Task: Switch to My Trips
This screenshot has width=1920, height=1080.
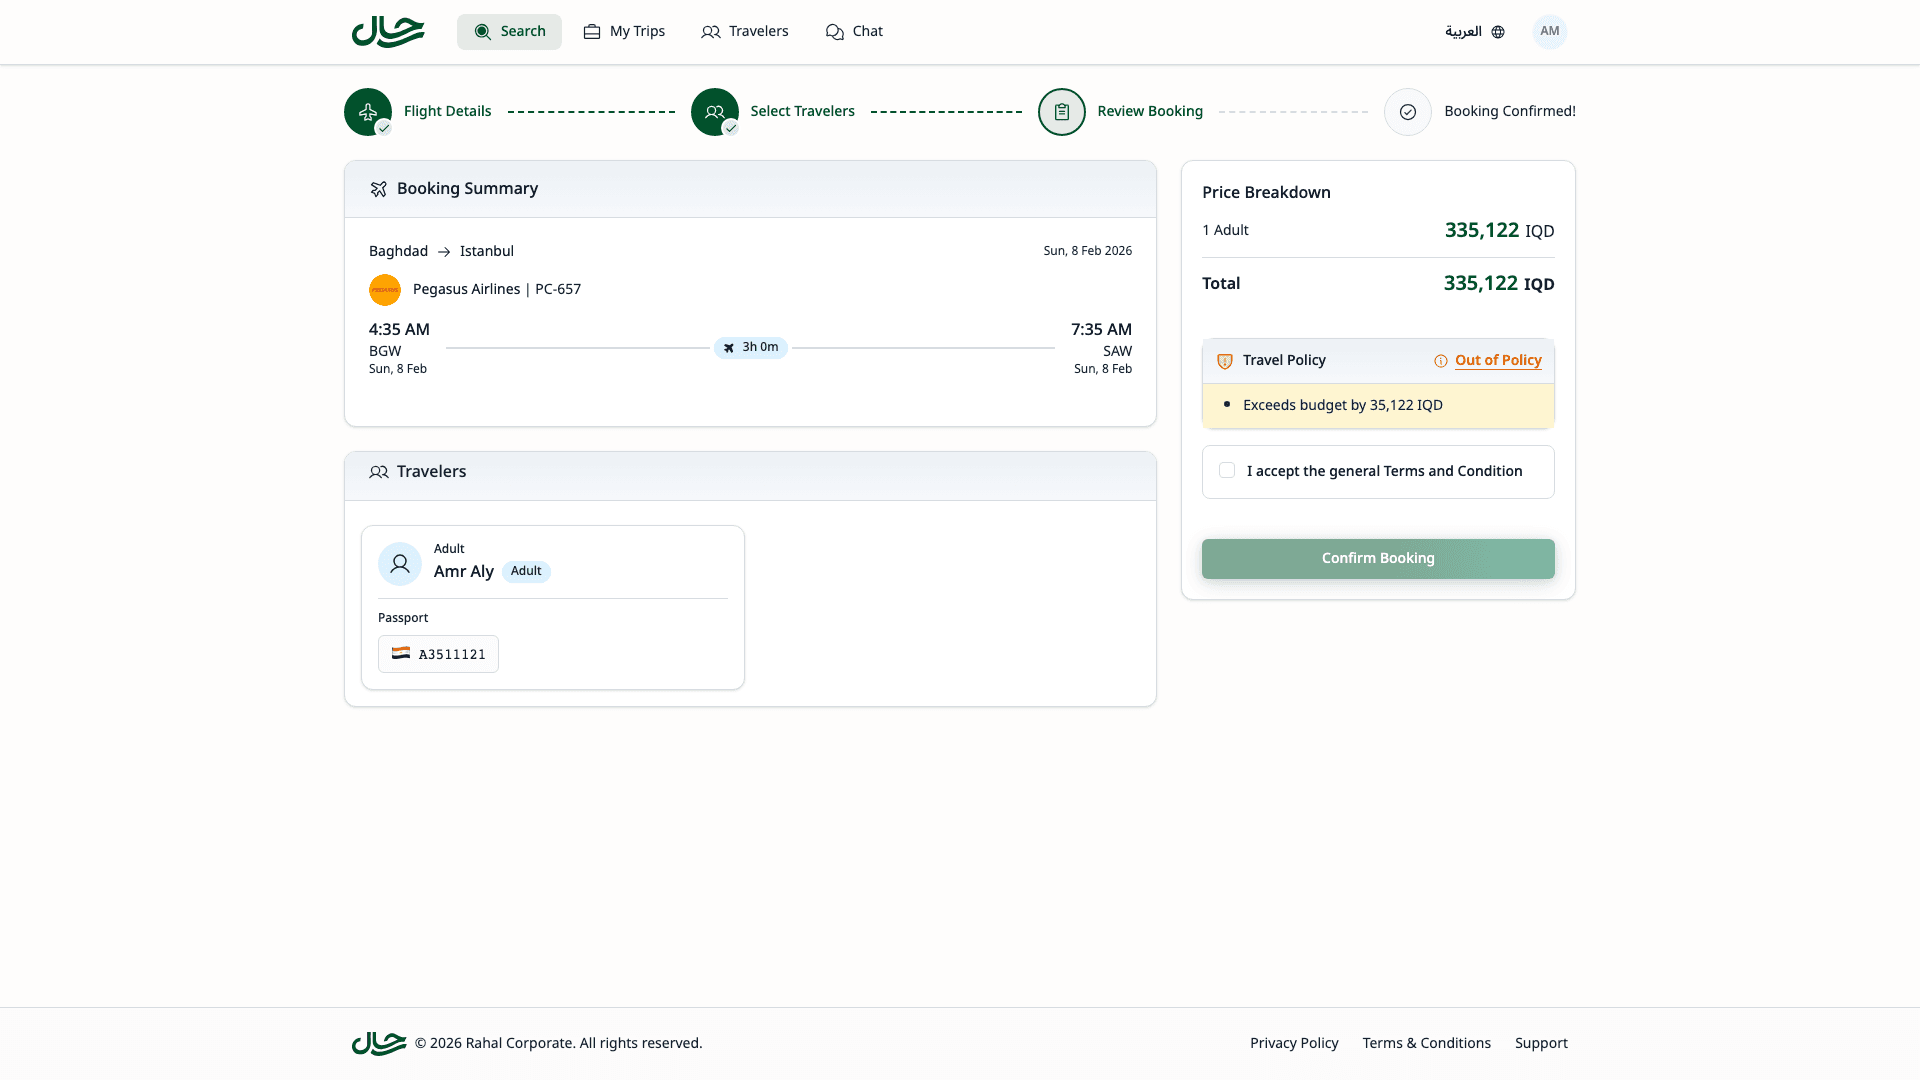Action: (x=624, y=31)
